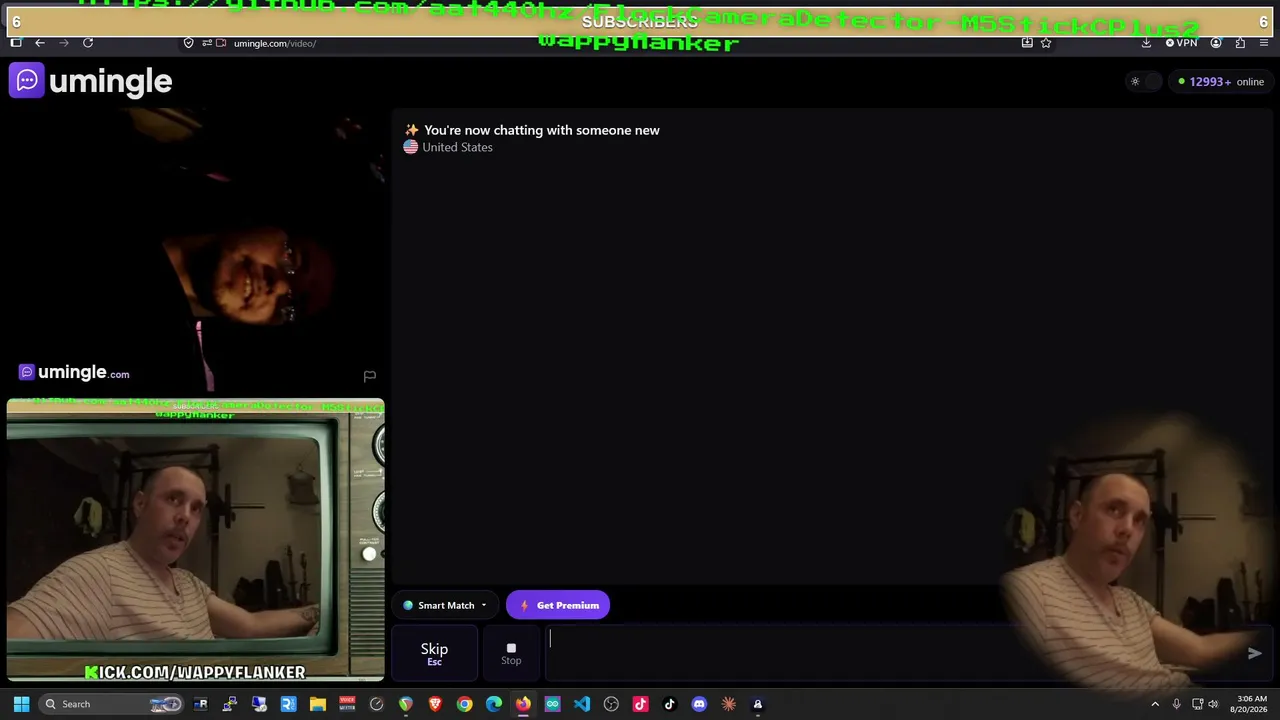
Task: Stop the current video chat
Action: 511,653
